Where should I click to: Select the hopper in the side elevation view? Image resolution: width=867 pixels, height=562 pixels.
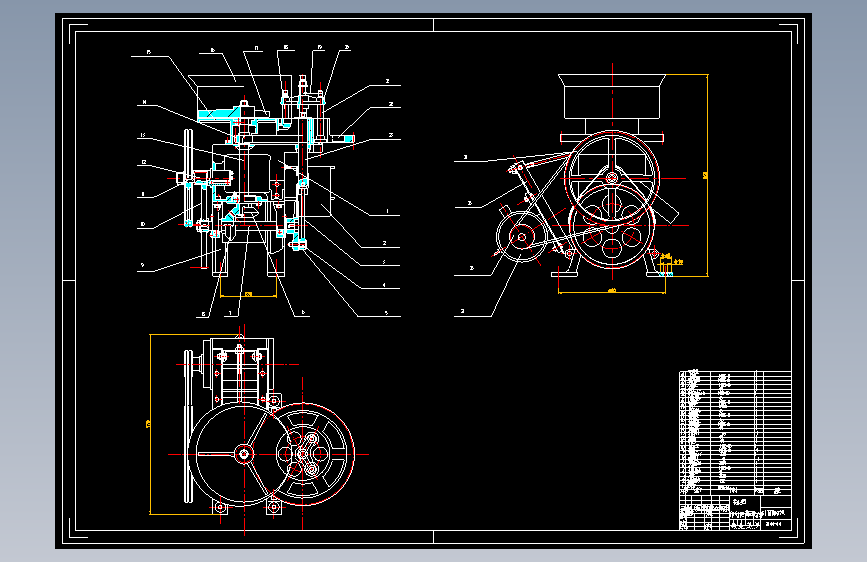coord(612,96)
